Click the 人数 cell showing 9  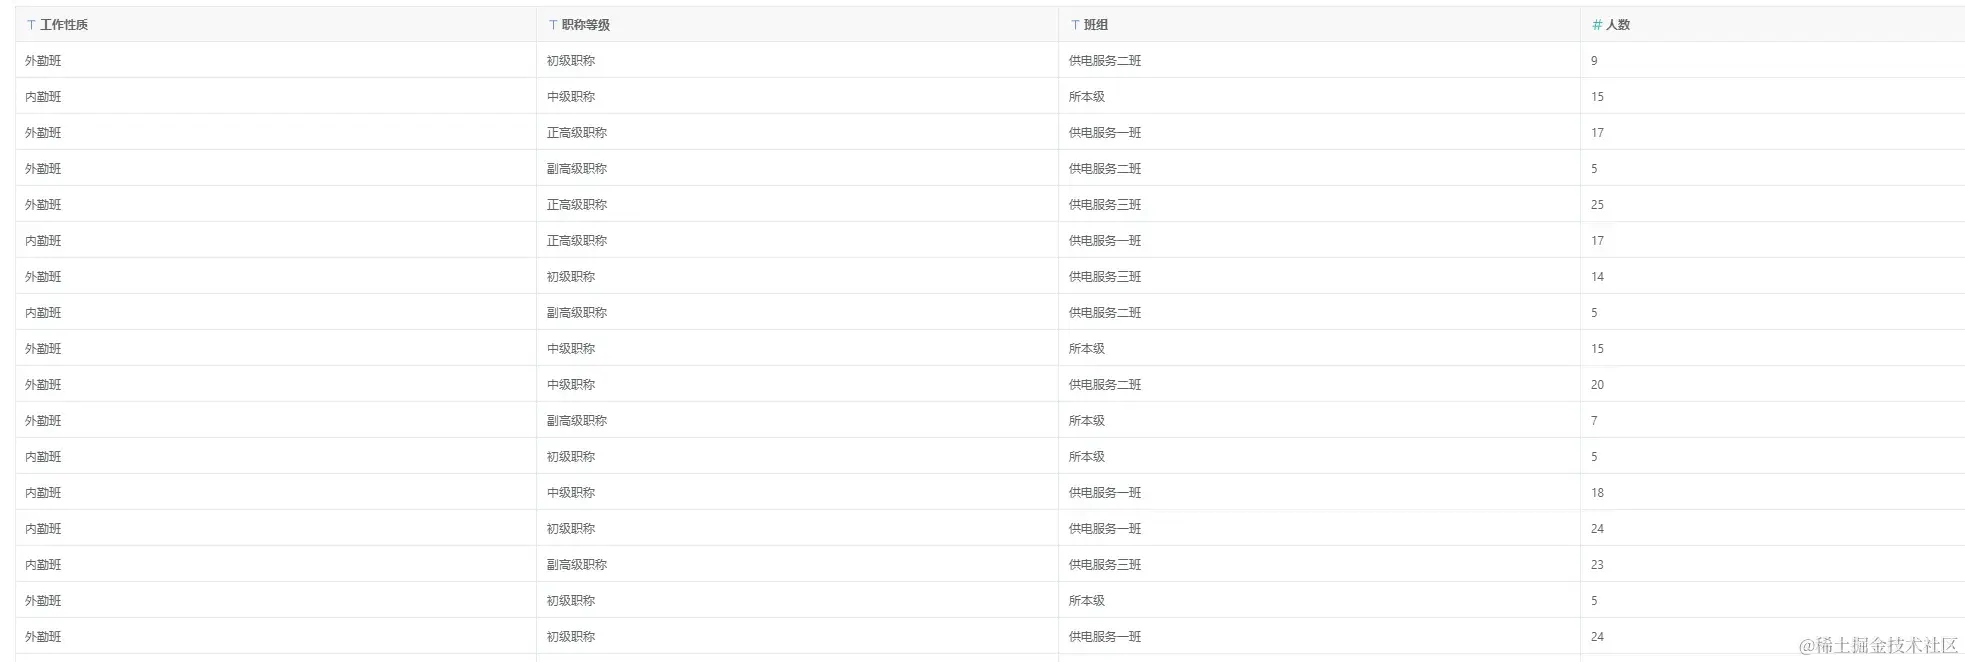click(x=1594, y=61)
